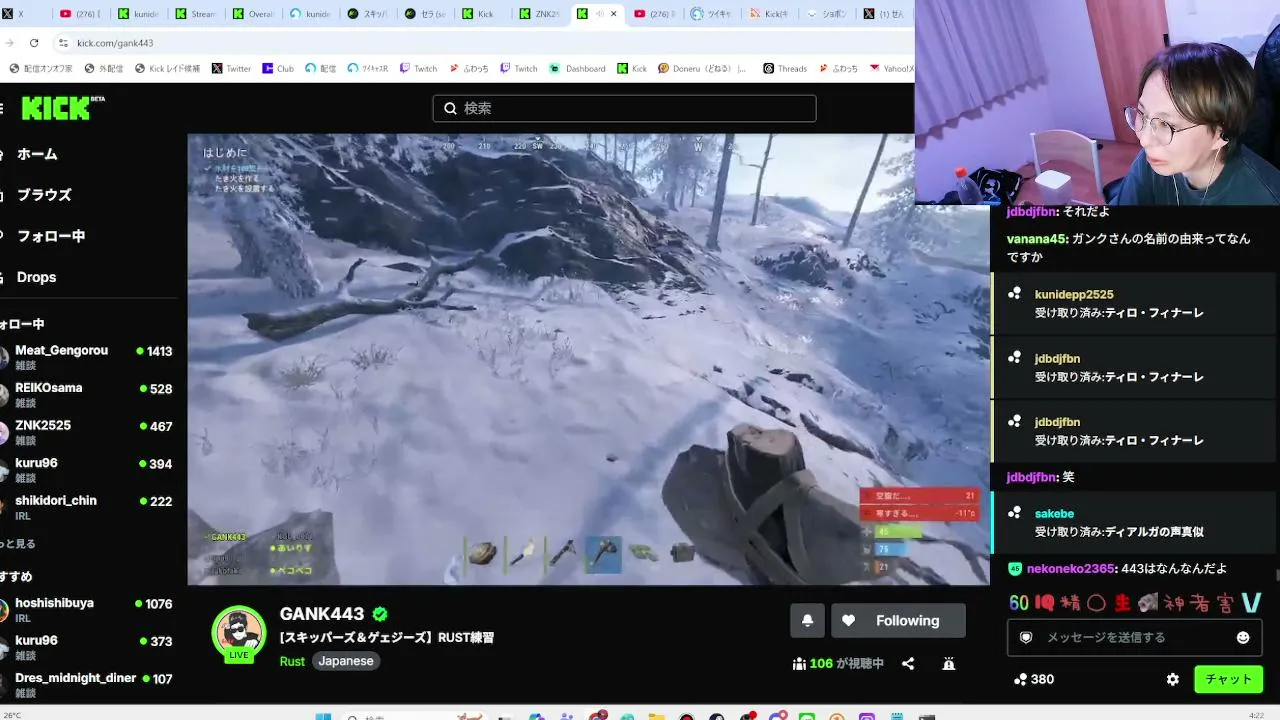
Task: Open the Club bookmark
Action: [278, 69]
